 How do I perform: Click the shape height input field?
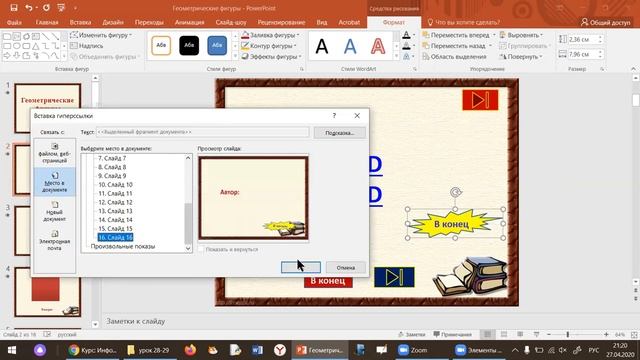coord(582,39)
